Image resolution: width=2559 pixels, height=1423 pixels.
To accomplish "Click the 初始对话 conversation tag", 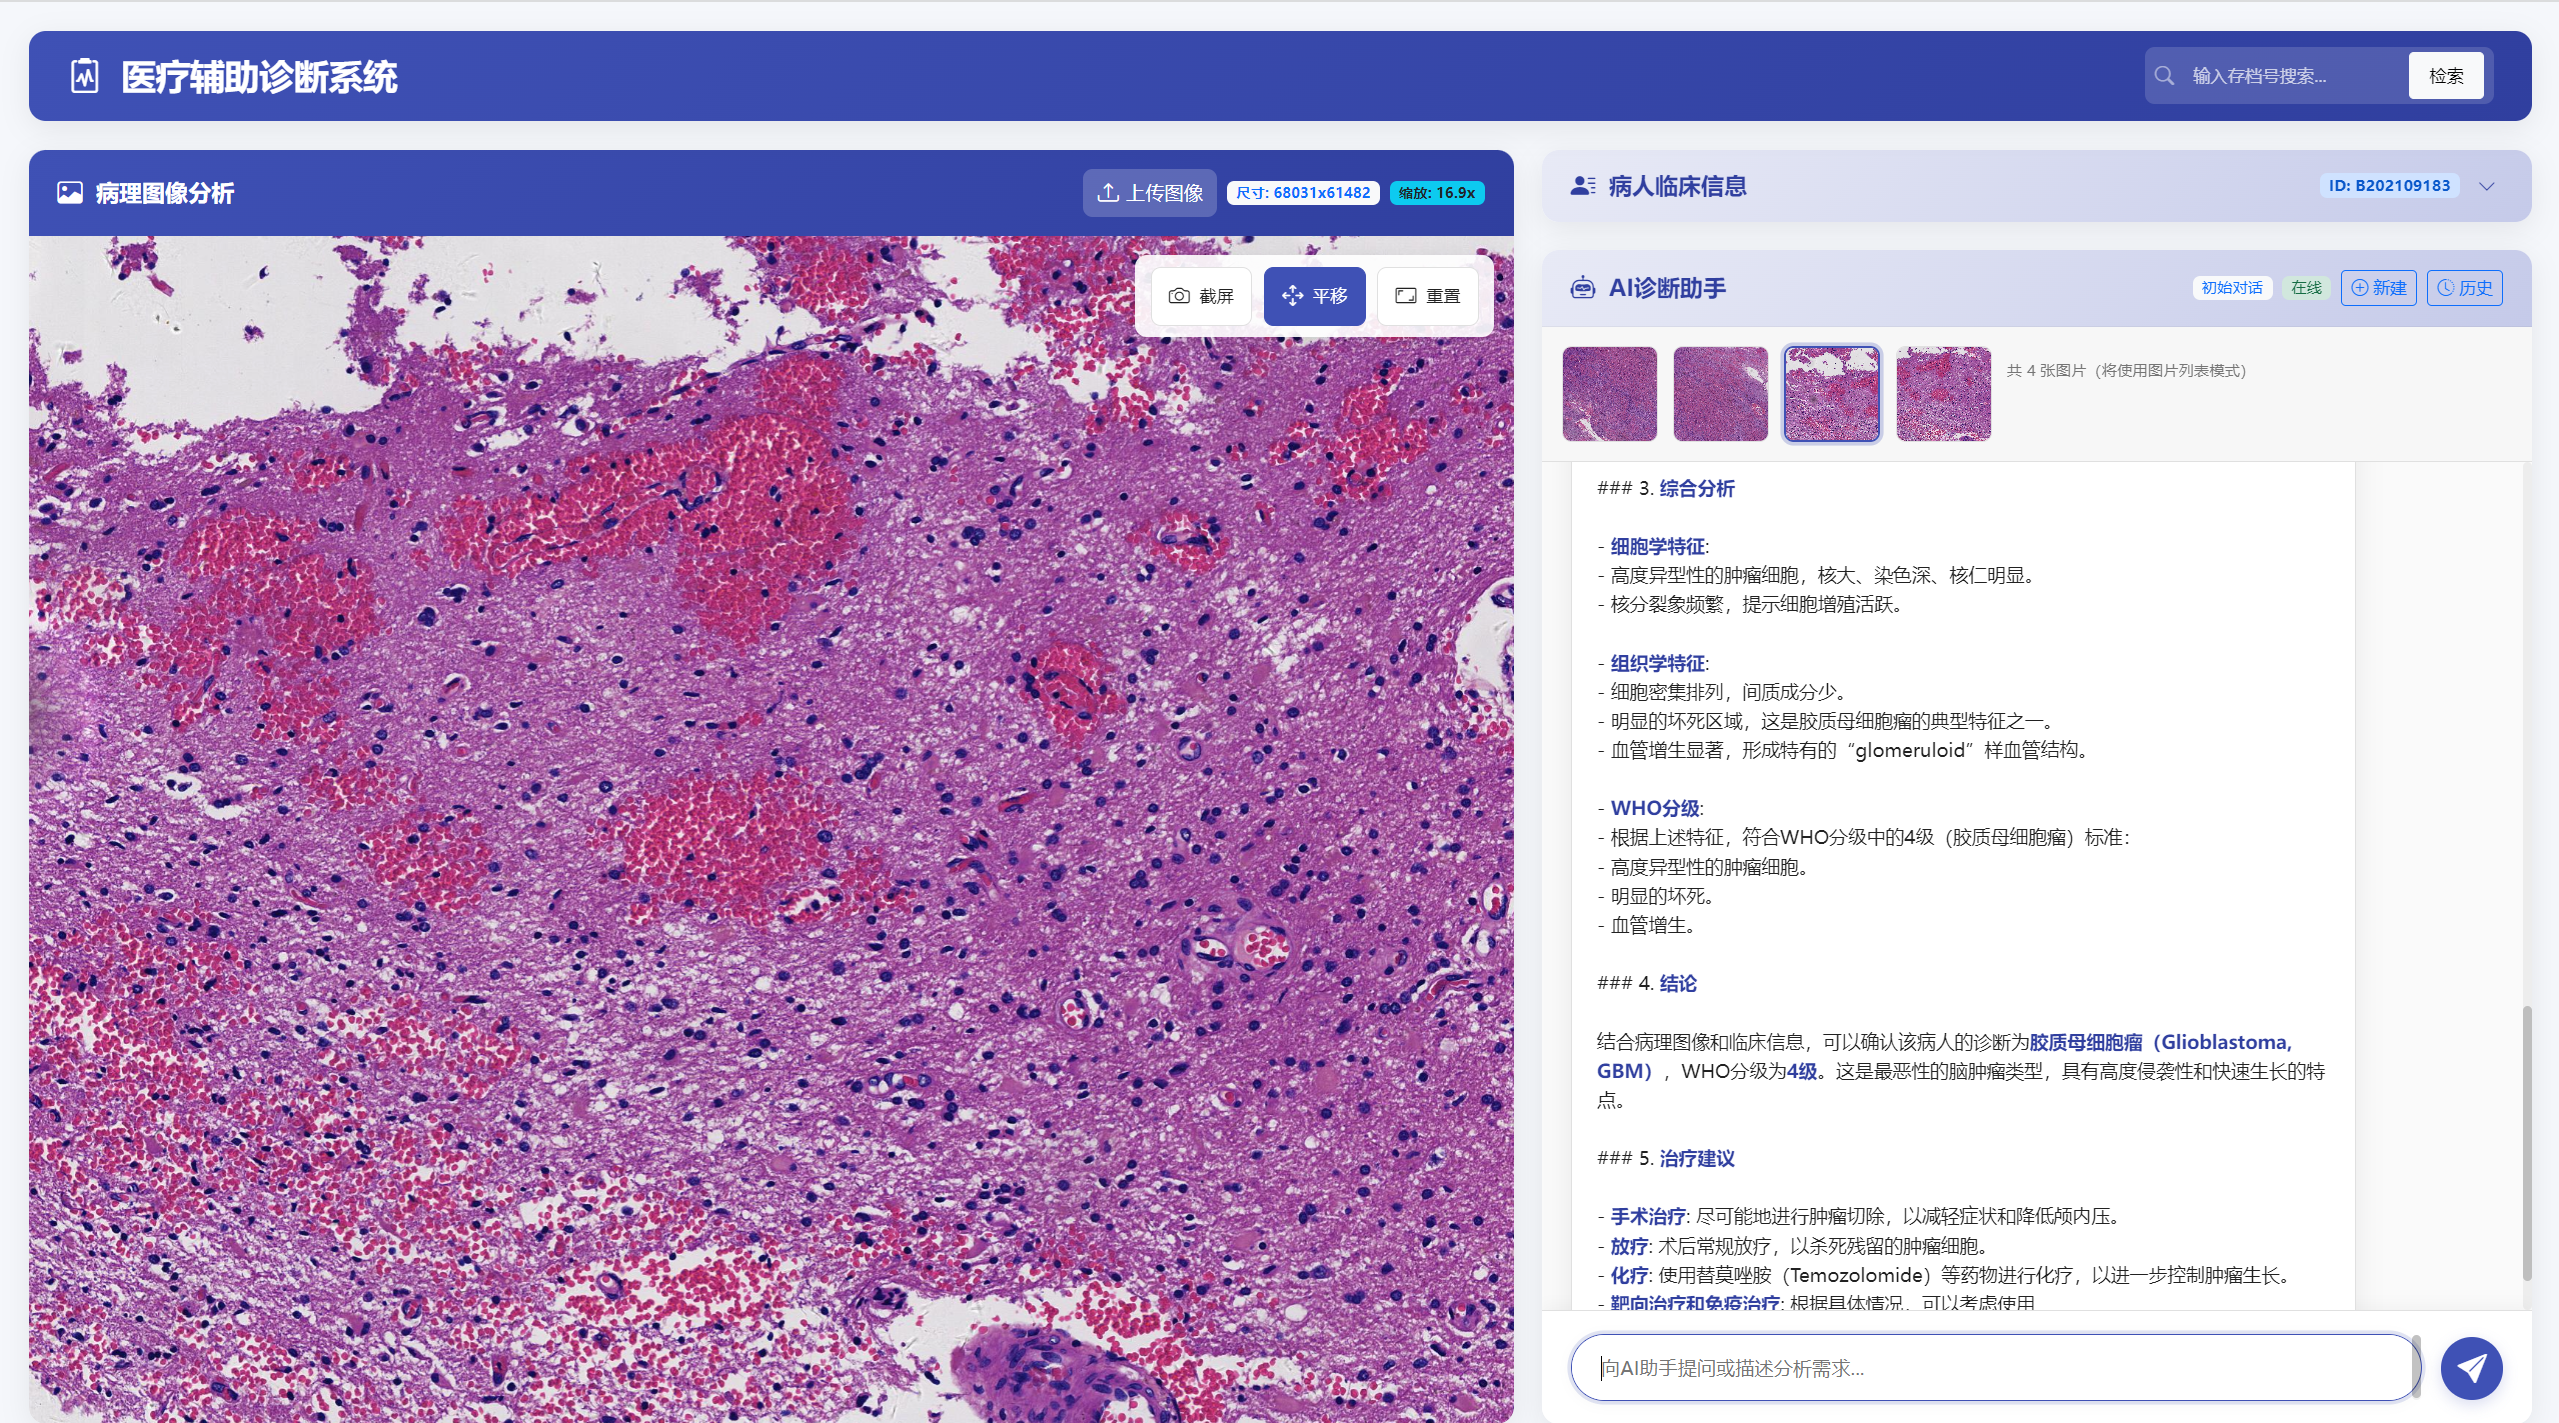I will [2232, 288].
